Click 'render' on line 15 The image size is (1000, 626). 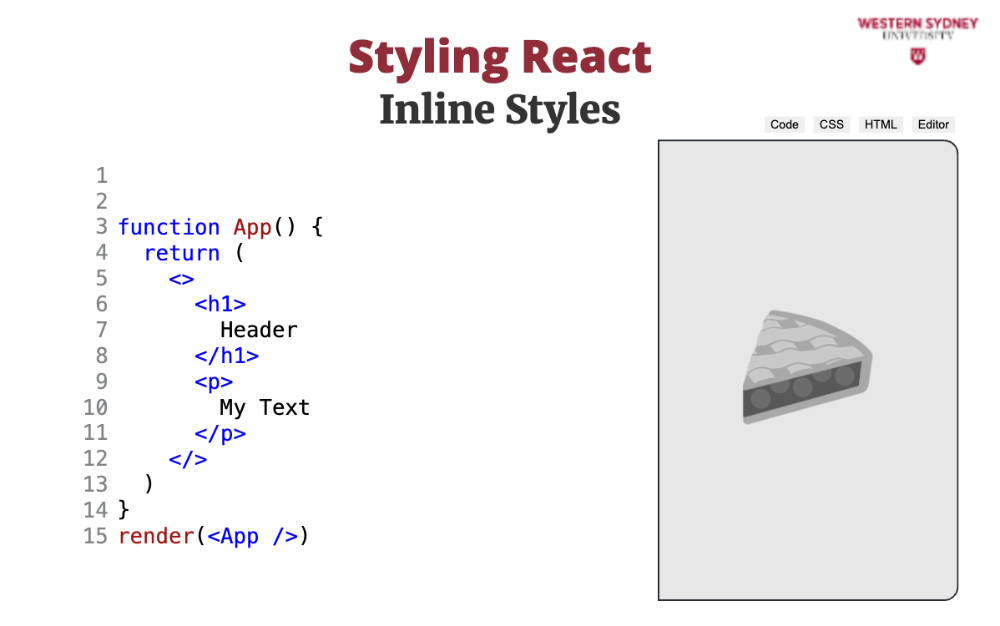coord(155,537)
